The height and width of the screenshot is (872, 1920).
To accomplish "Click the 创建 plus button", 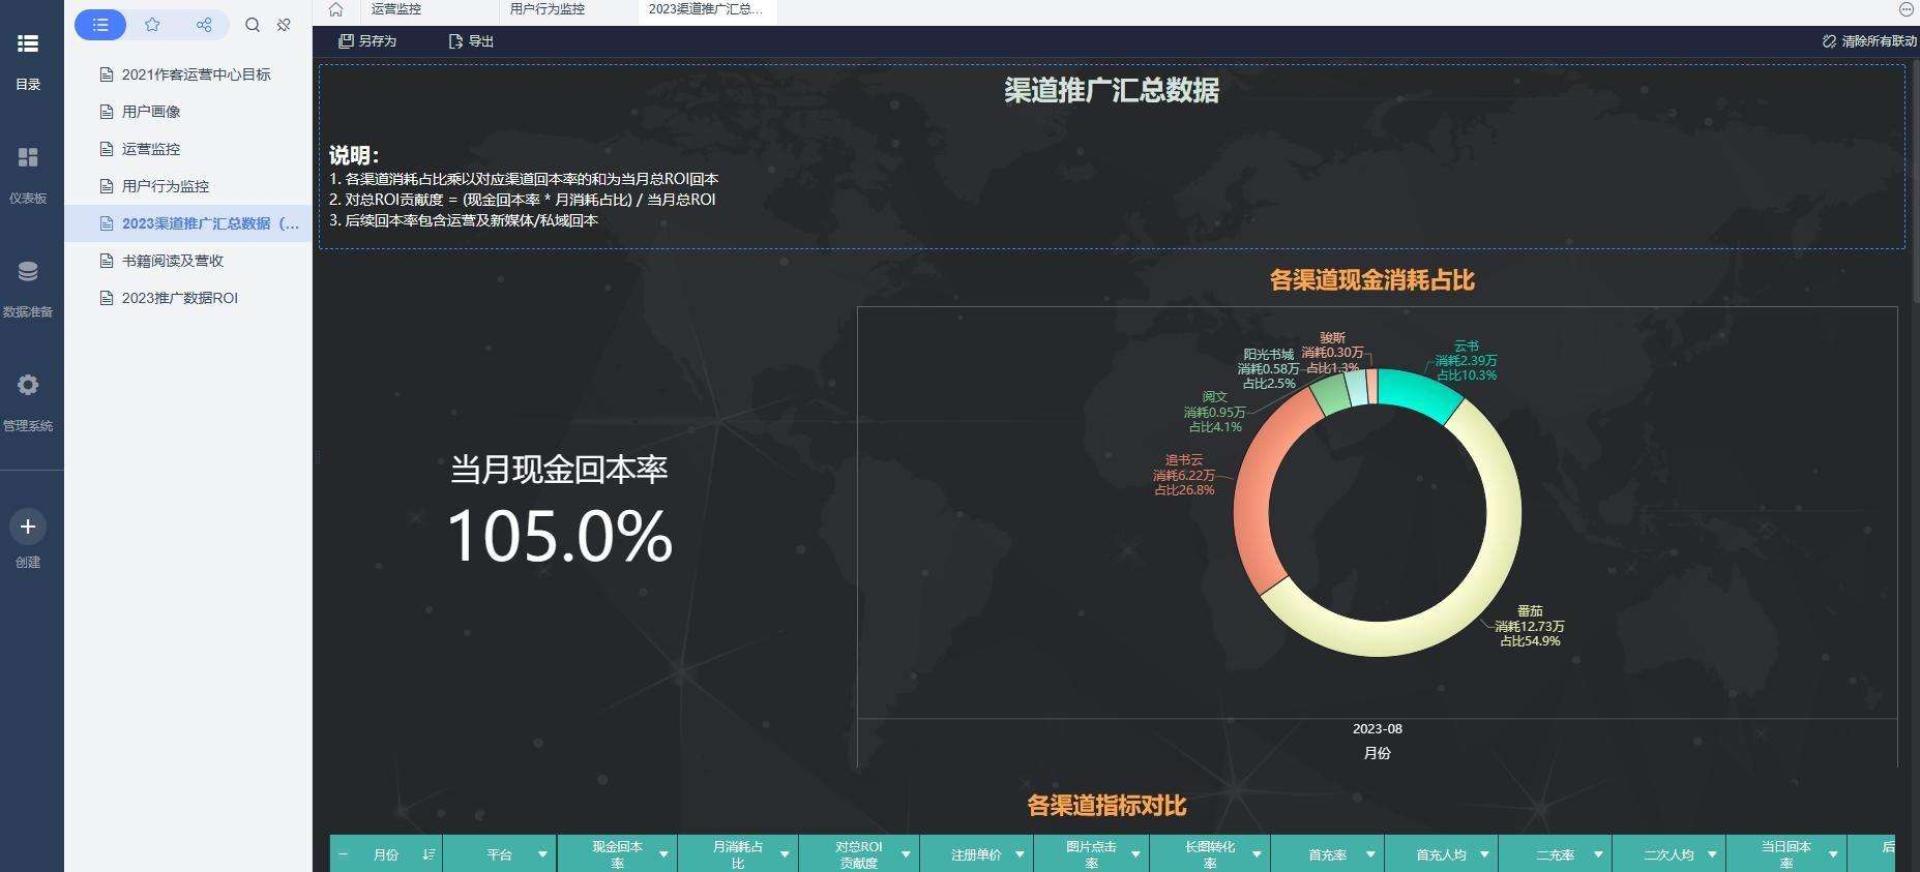I will pyautogui.click(x=28, y=527).
